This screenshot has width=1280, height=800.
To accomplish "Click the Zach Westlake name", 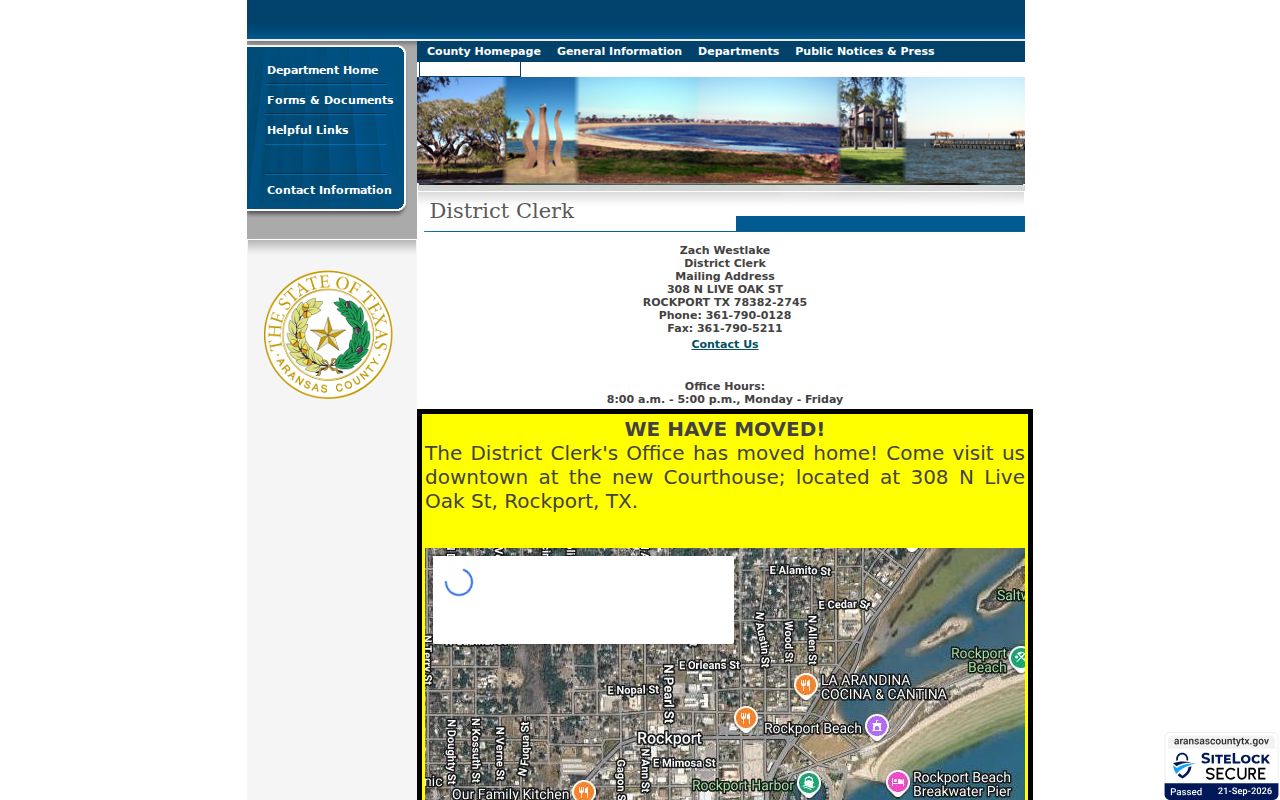I will click(x=725, y=250).
